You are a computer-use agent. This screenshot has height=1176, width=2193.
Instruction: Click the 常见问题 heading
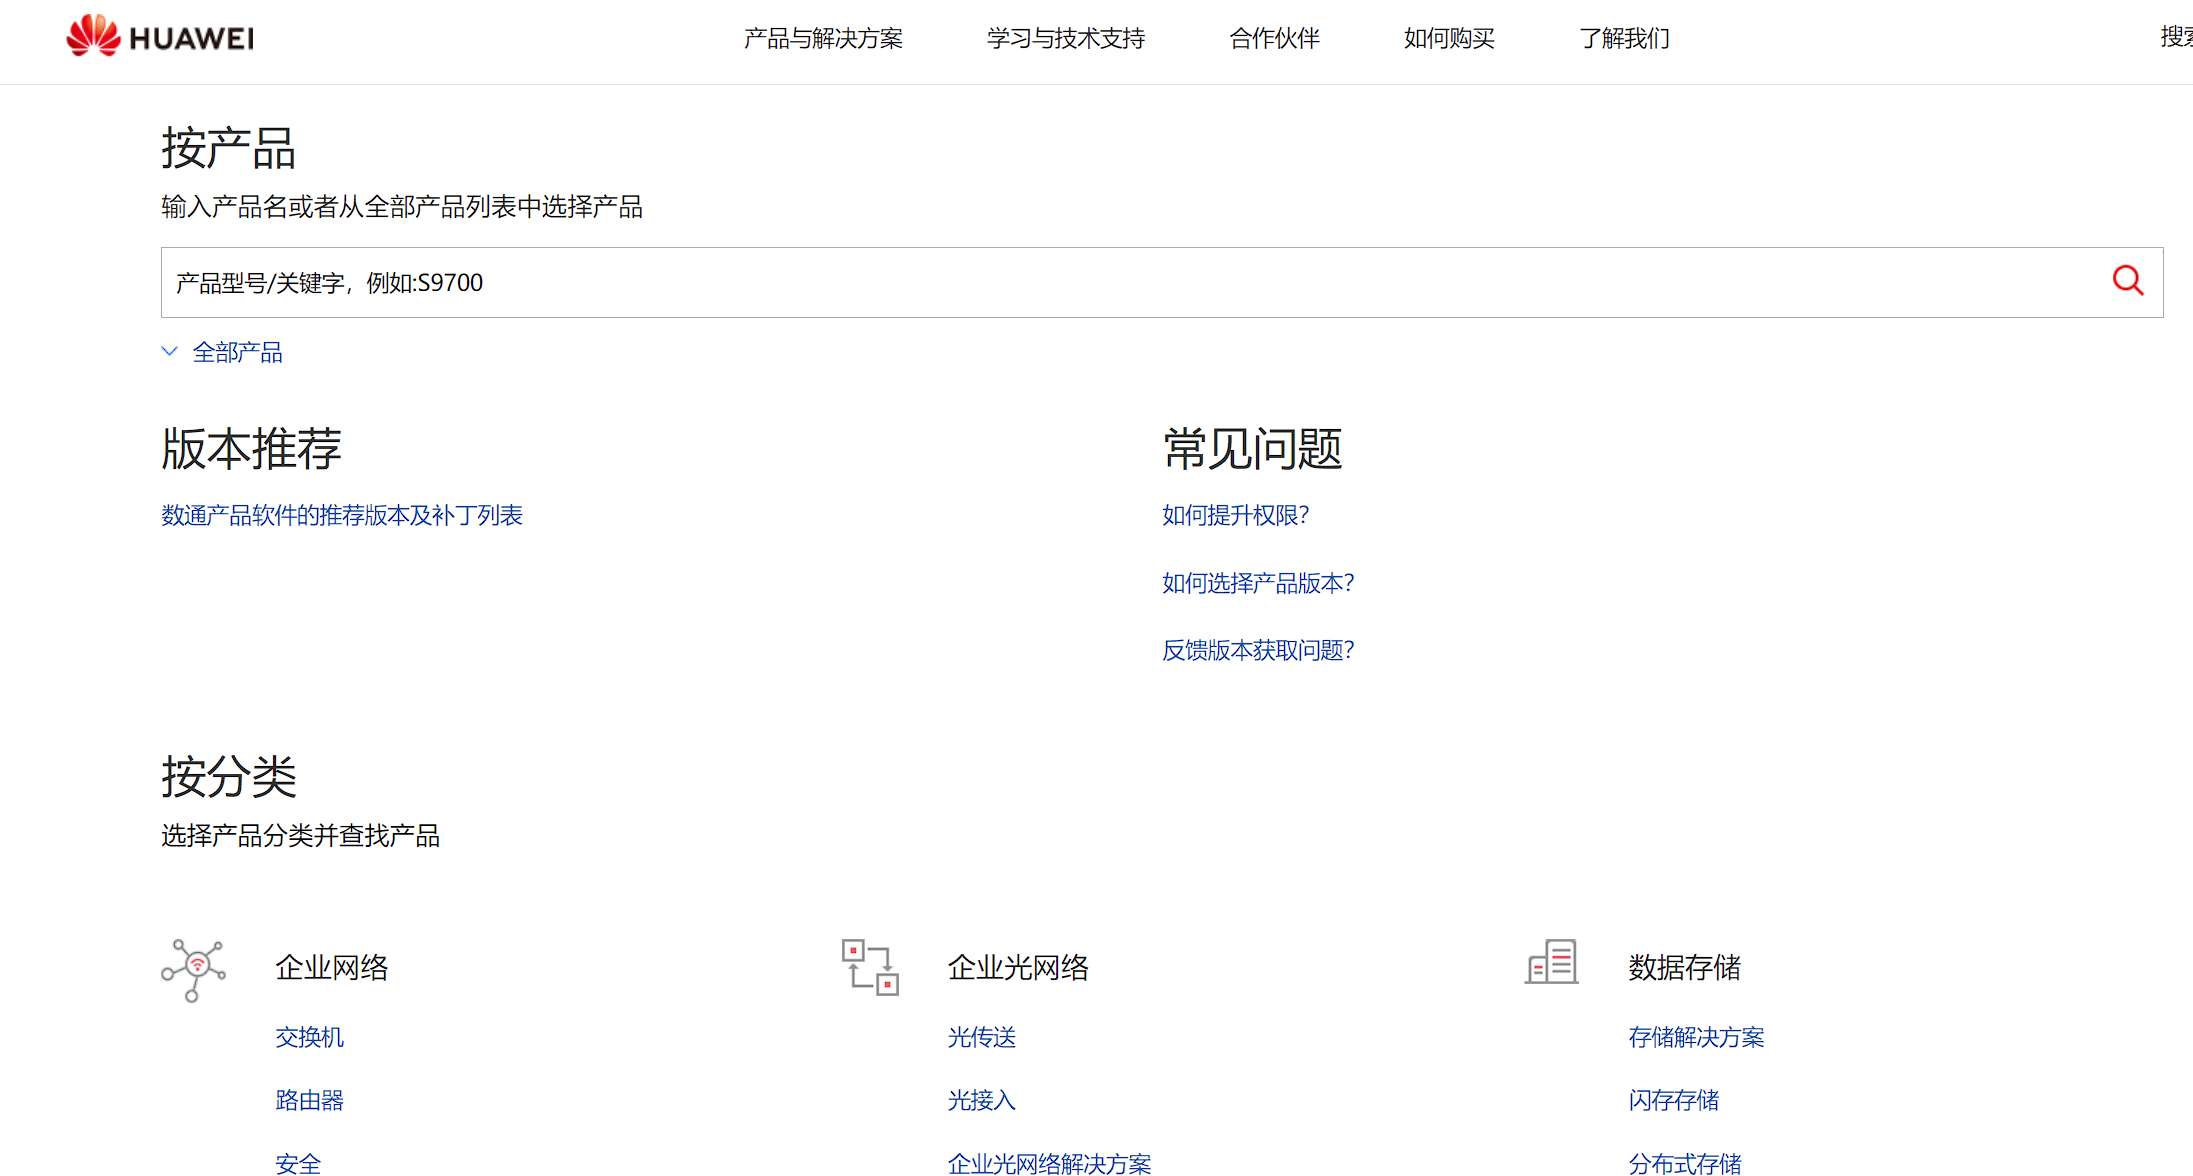click(x=1253, y=448)
